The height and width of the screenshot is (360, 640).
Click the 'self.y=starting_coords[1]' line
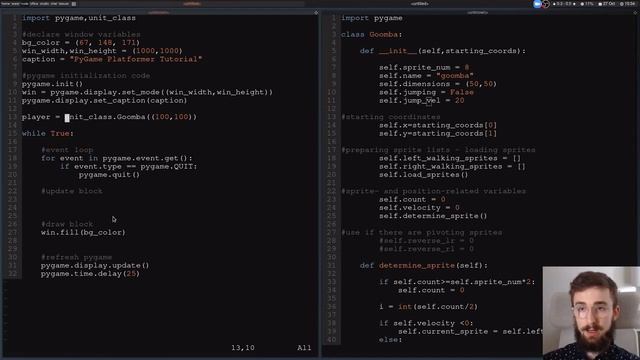438,133
